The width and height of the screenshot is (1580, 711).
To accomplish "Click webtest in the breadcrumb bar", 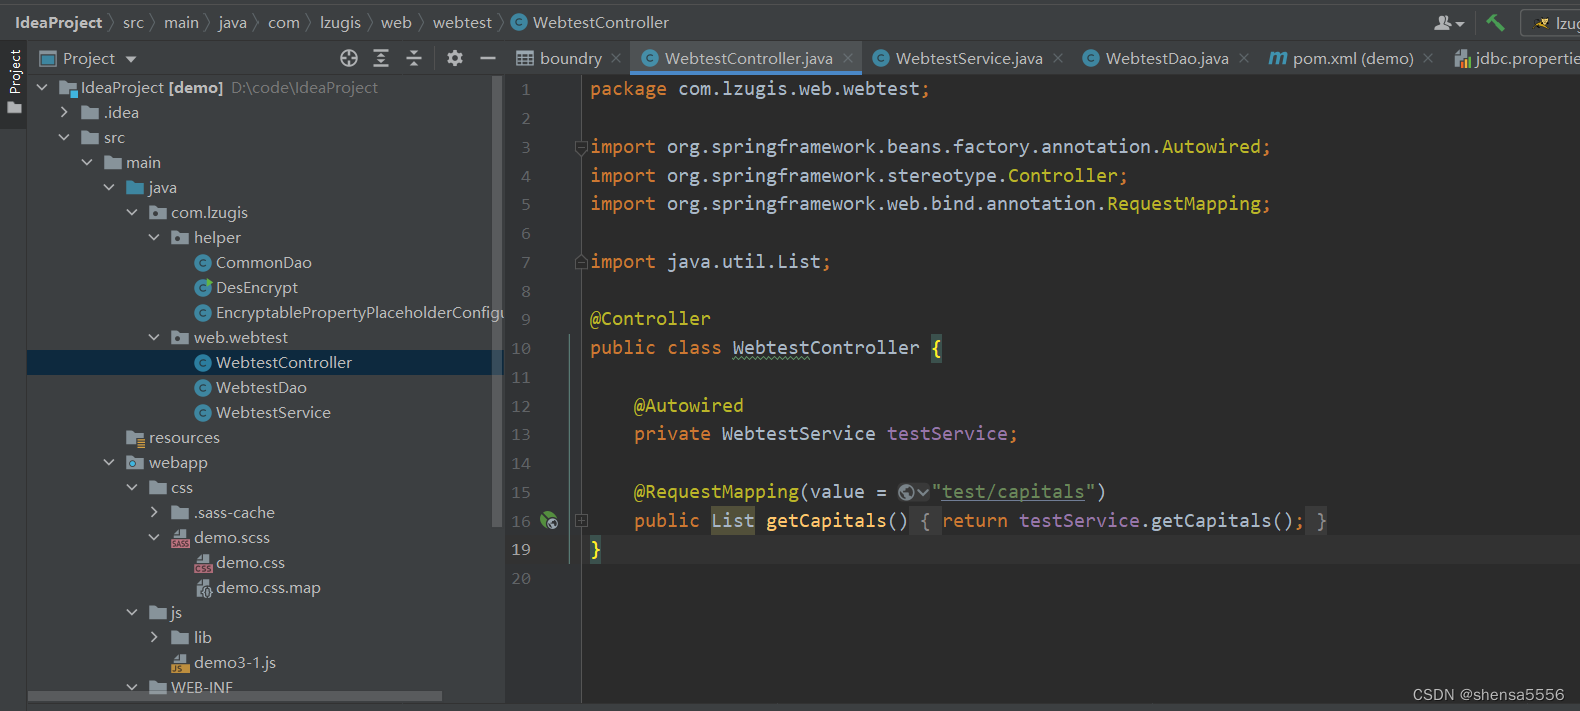I will 462,22.
